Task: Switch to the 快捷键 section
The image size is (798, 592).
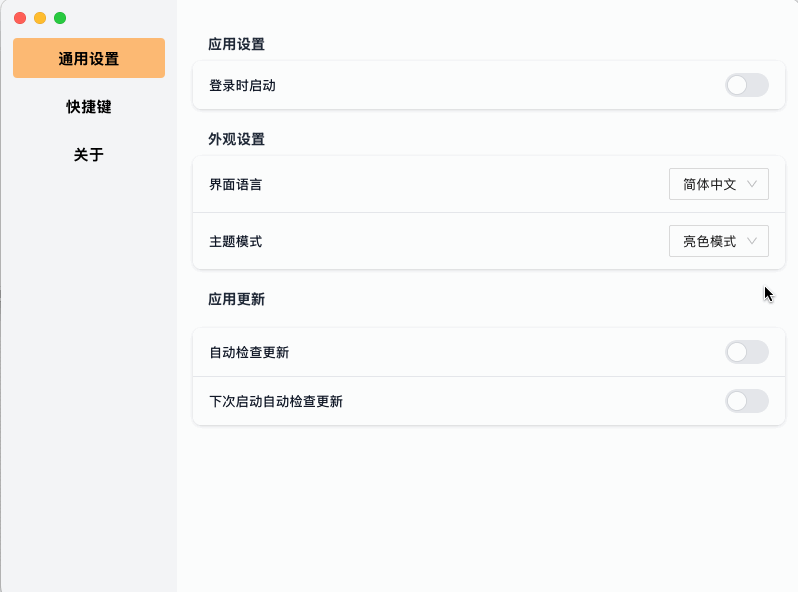Action: click(x=89, y=107)
